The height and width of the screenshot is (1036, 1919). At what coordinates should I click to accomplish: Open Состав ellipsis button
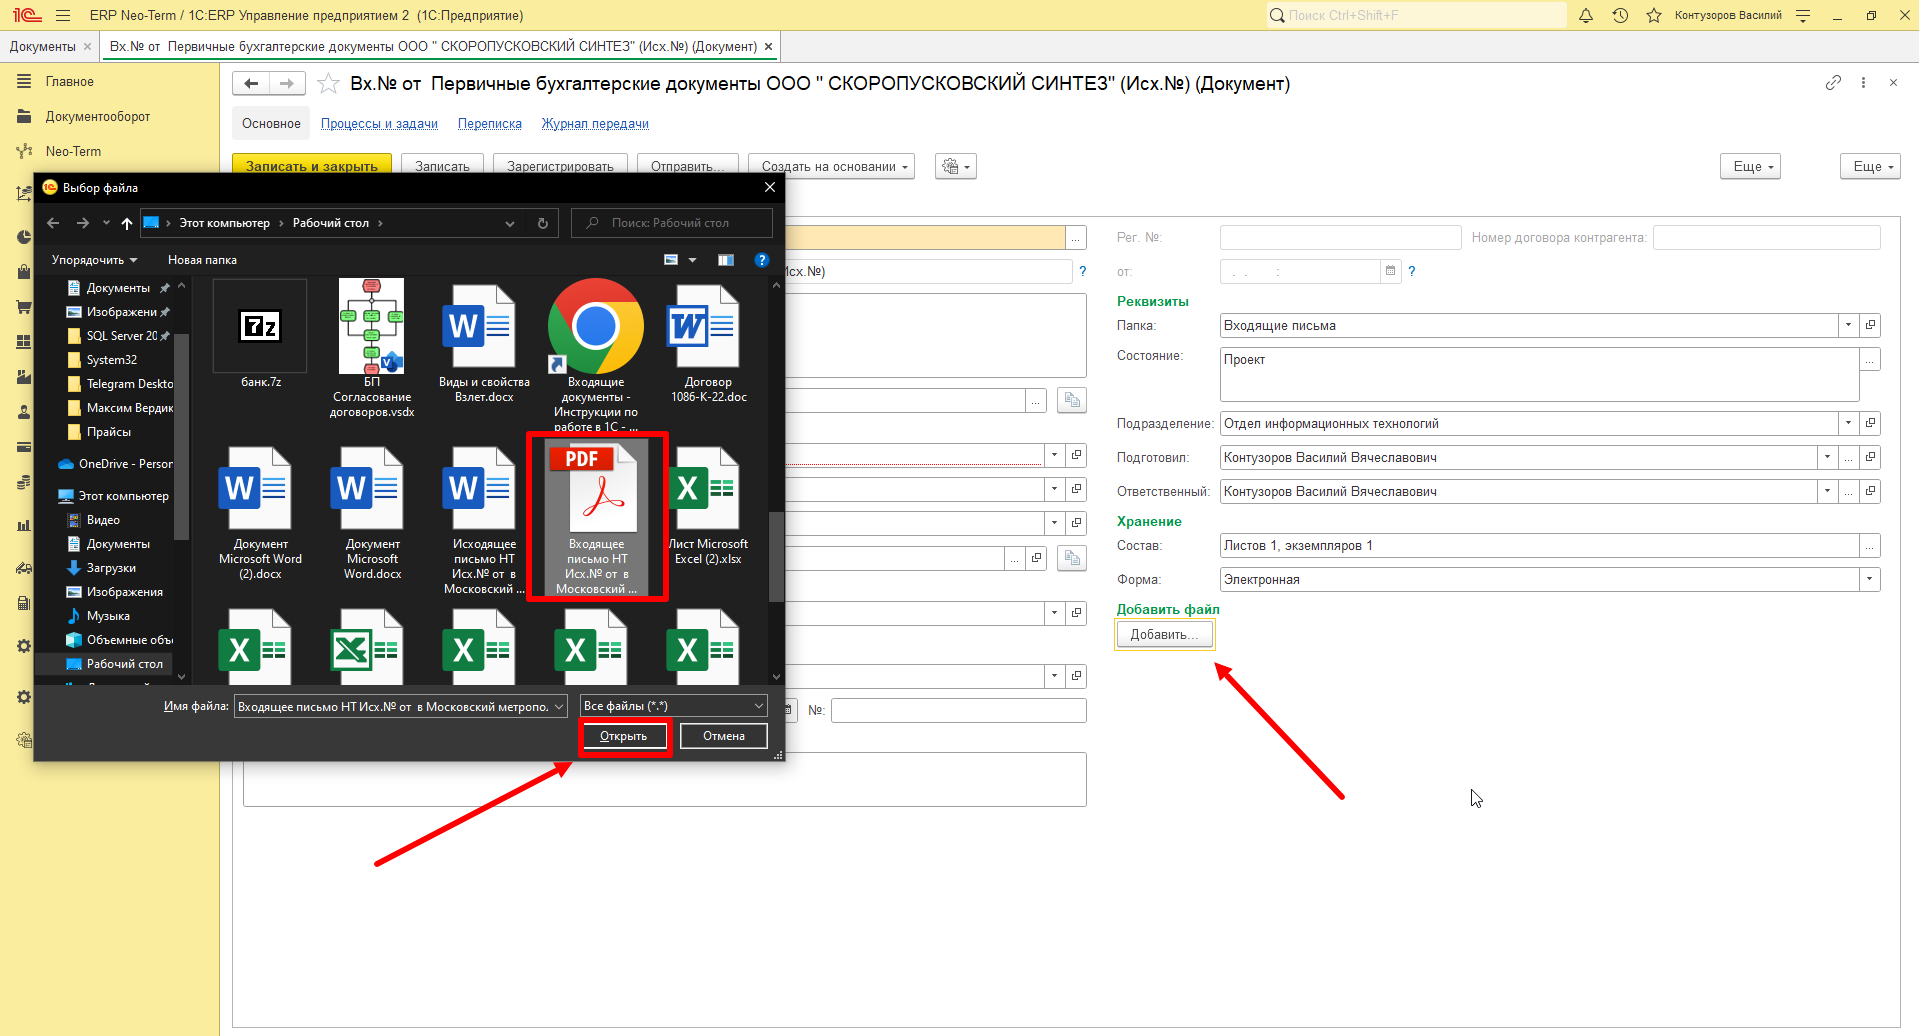pos(1869,545)
